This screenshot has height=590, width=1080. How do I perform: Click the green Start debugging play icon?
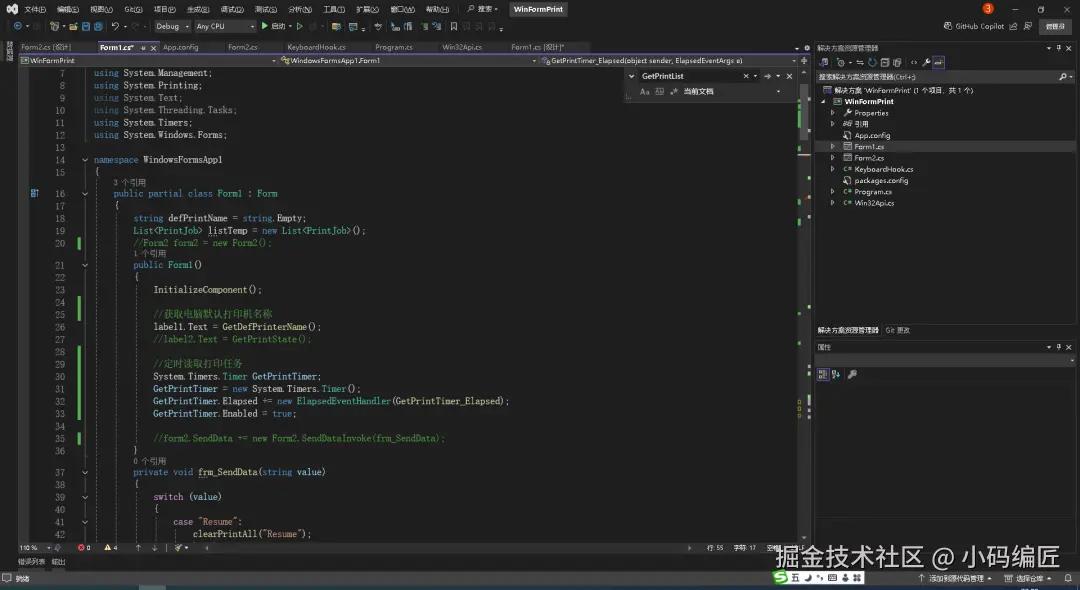pos(265,26)
